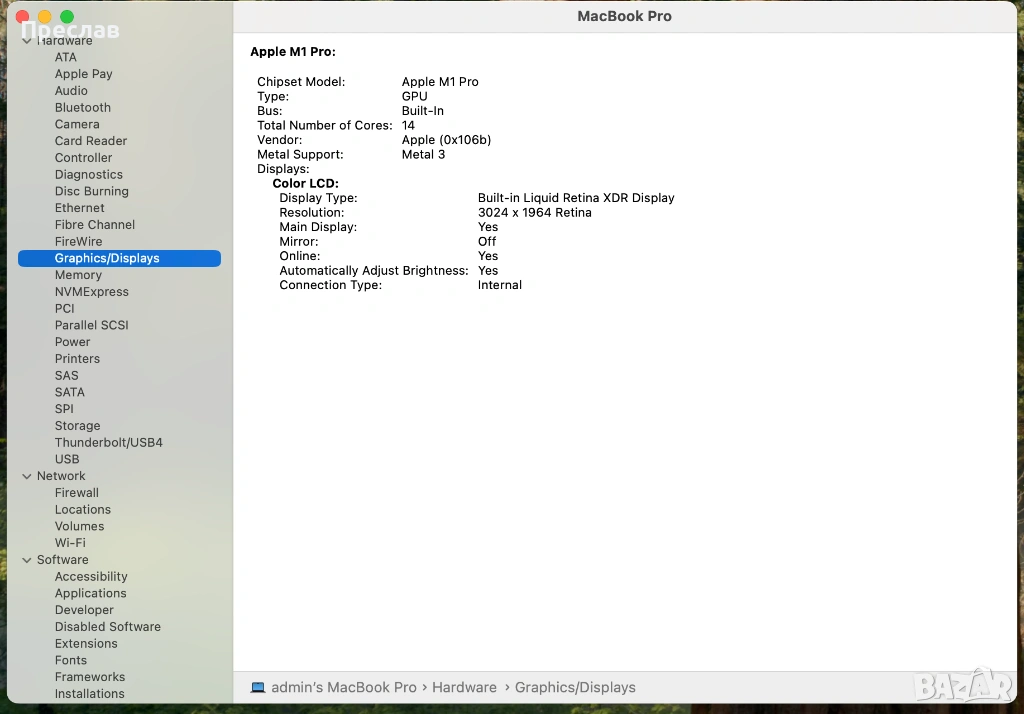Click Hardware in the bottom path bar
This screenshot has width=1024, height=714.
(464, 688)
